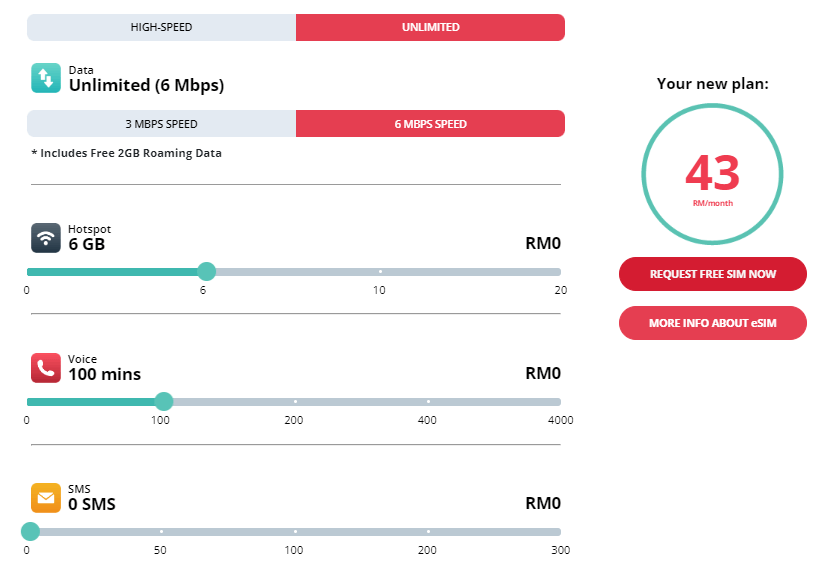Switch to High-Speed data plan
Viewport: 828px width, 571px height.
click(161, 27)
